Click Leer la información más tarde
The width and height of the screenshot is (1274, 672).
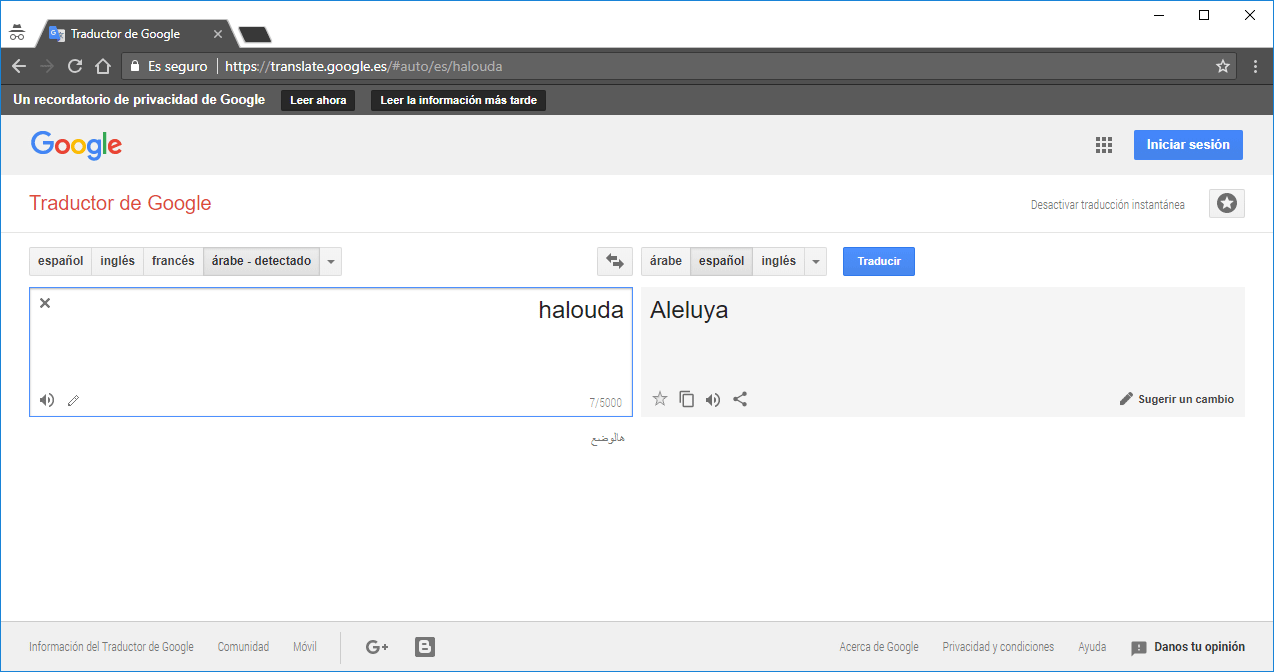(x=458, y=100)
